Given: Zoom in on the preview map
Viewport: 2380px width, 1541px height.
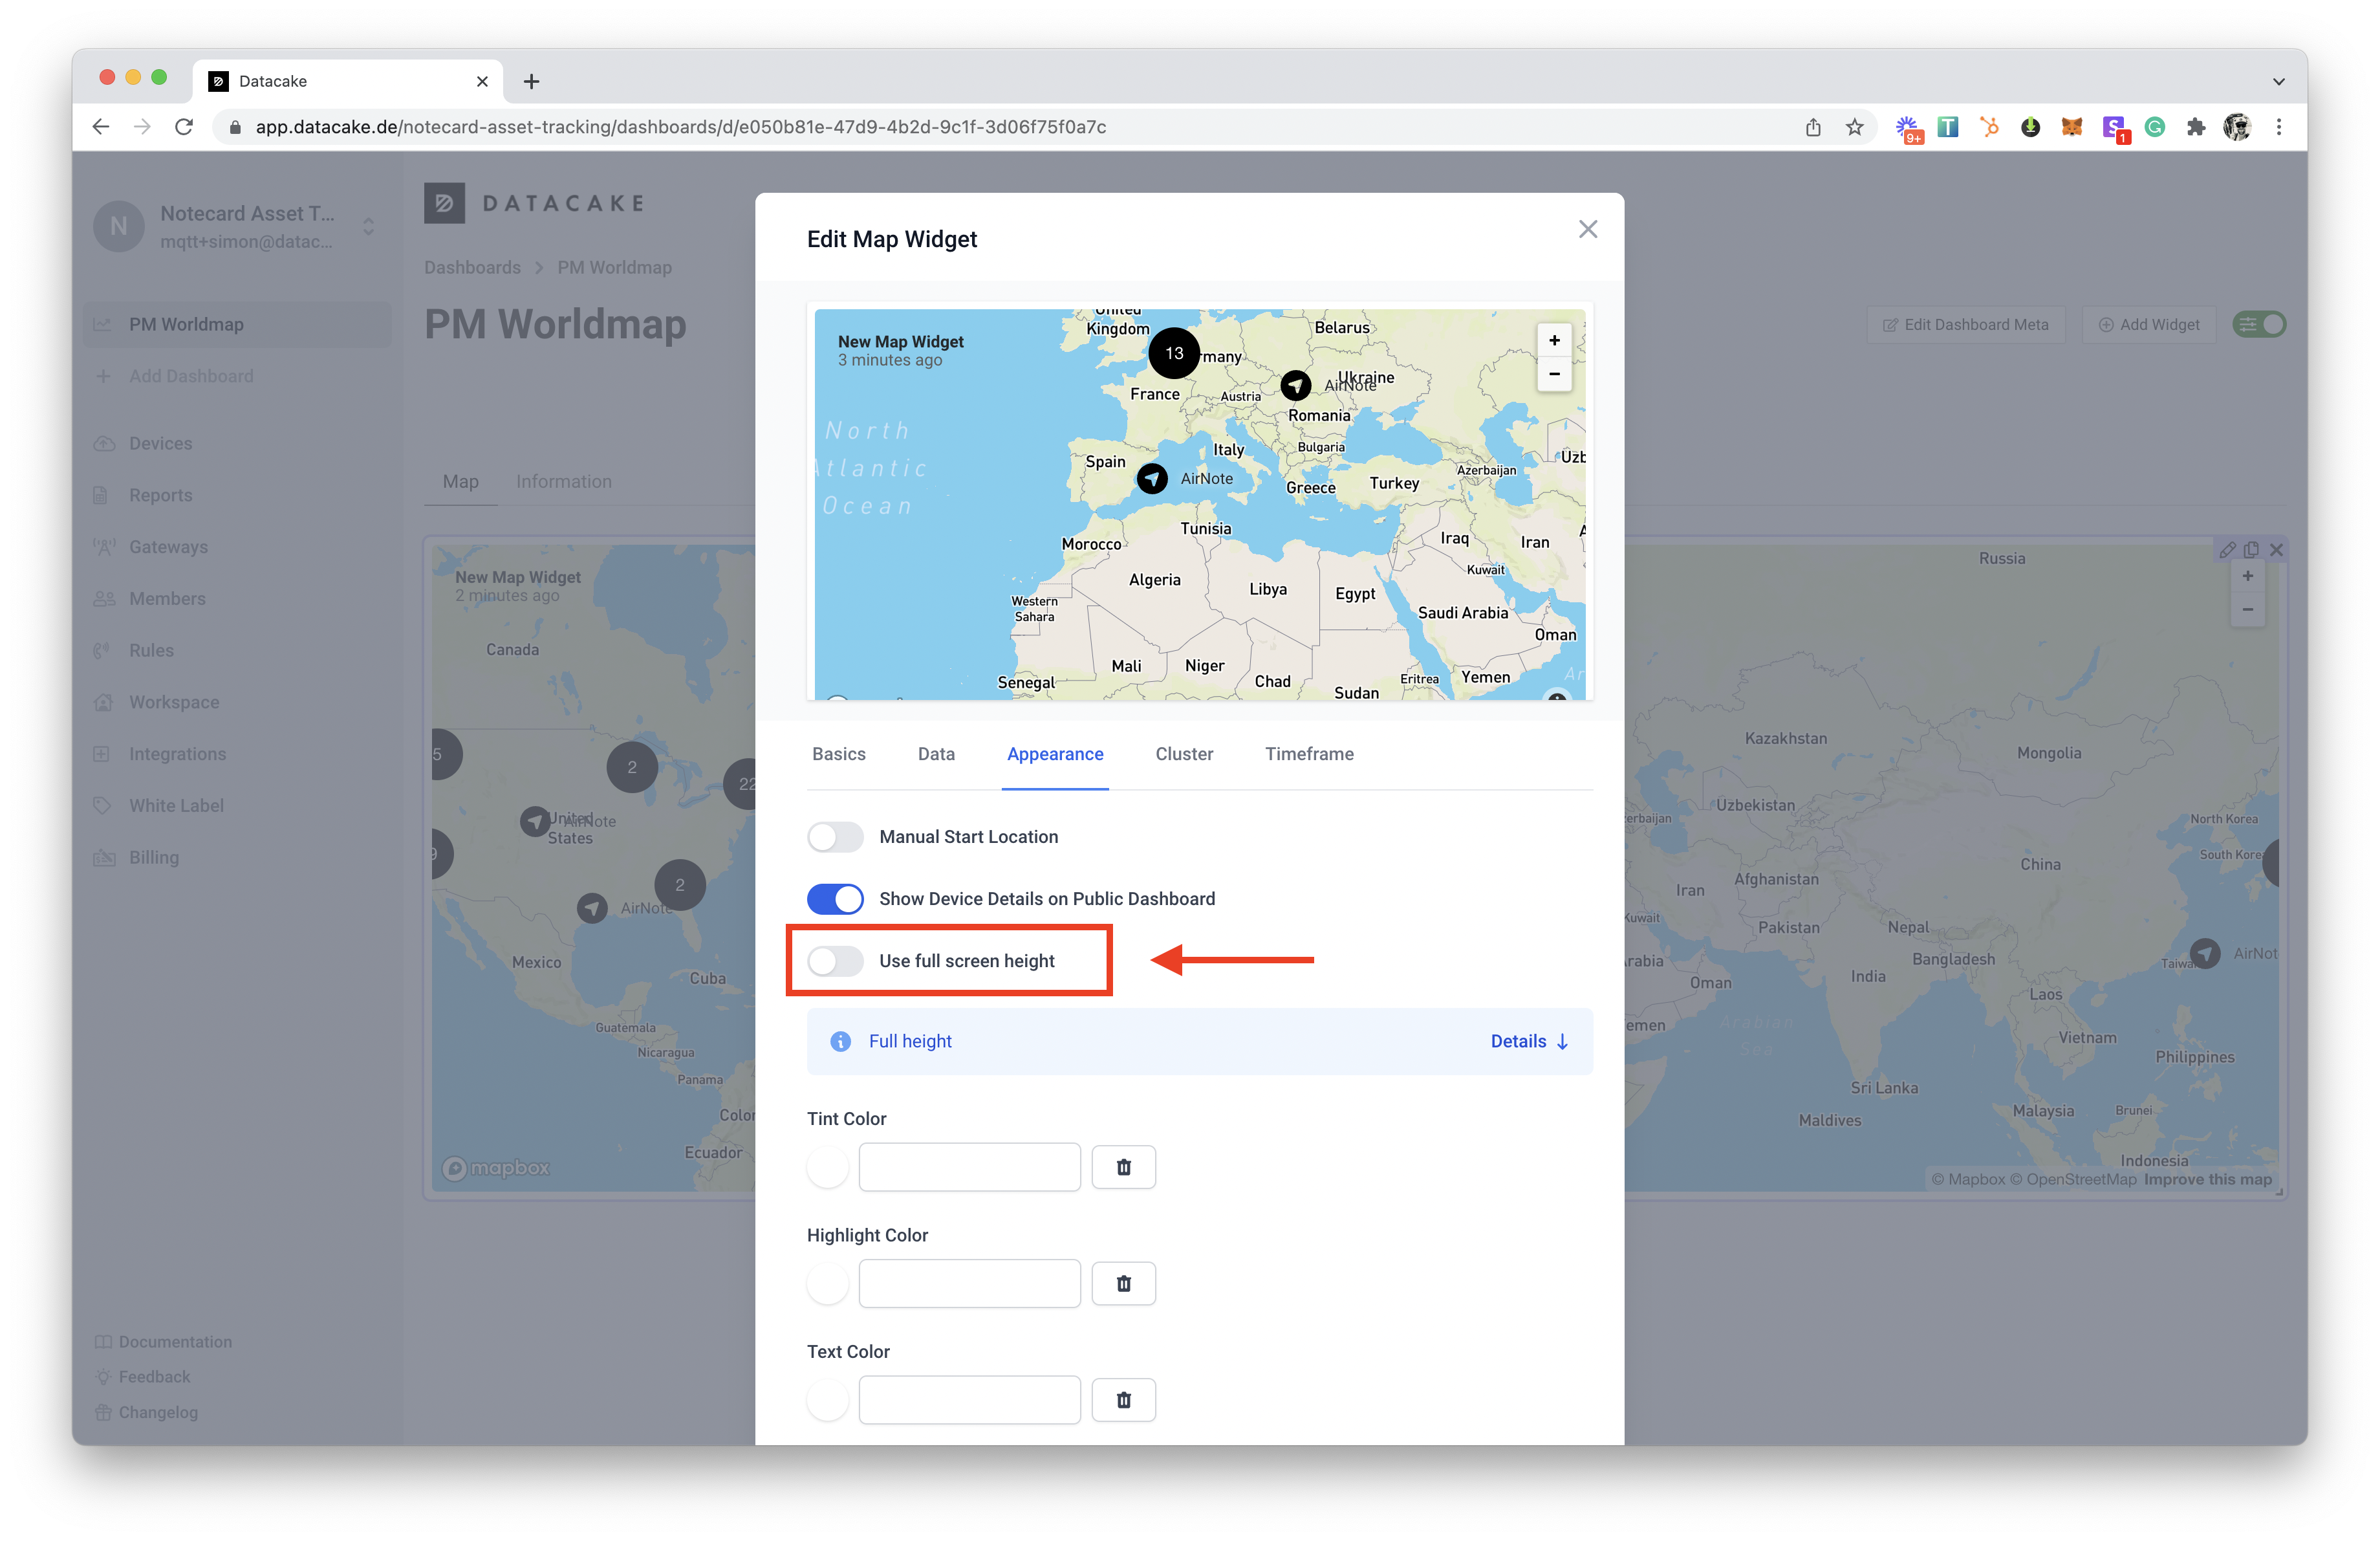Looking at the screenshot, I should click(1554, 340).
